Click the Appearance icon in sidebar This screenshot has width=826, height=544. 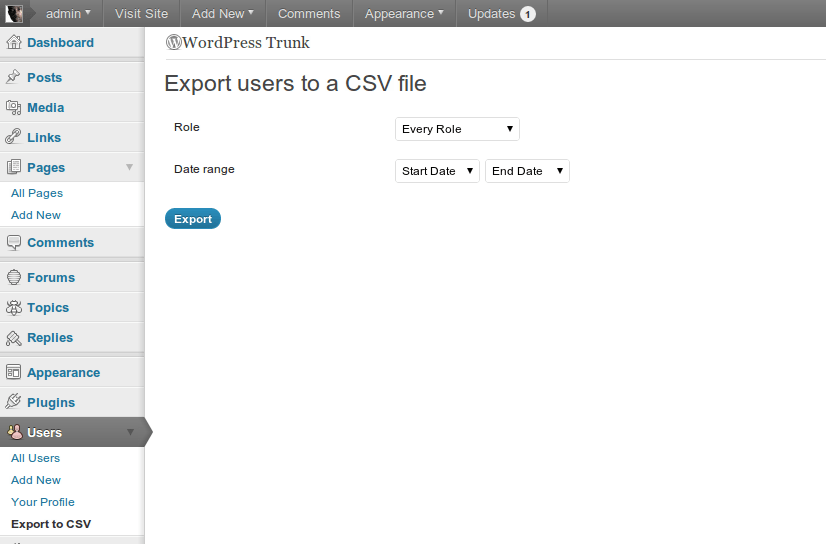pyautogui.click(x=14, y=372)
